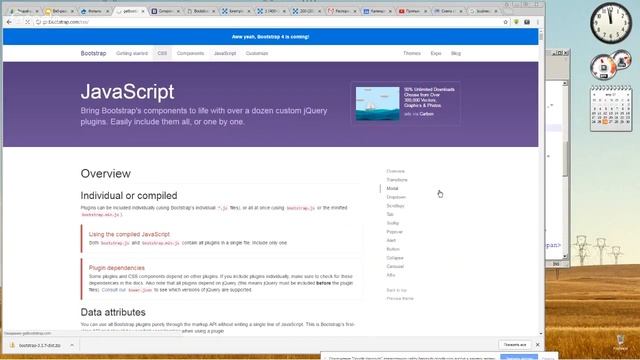Jump to Overview in the sidebar
Viewport: 640px width, 360px height.
pos(396,171)
